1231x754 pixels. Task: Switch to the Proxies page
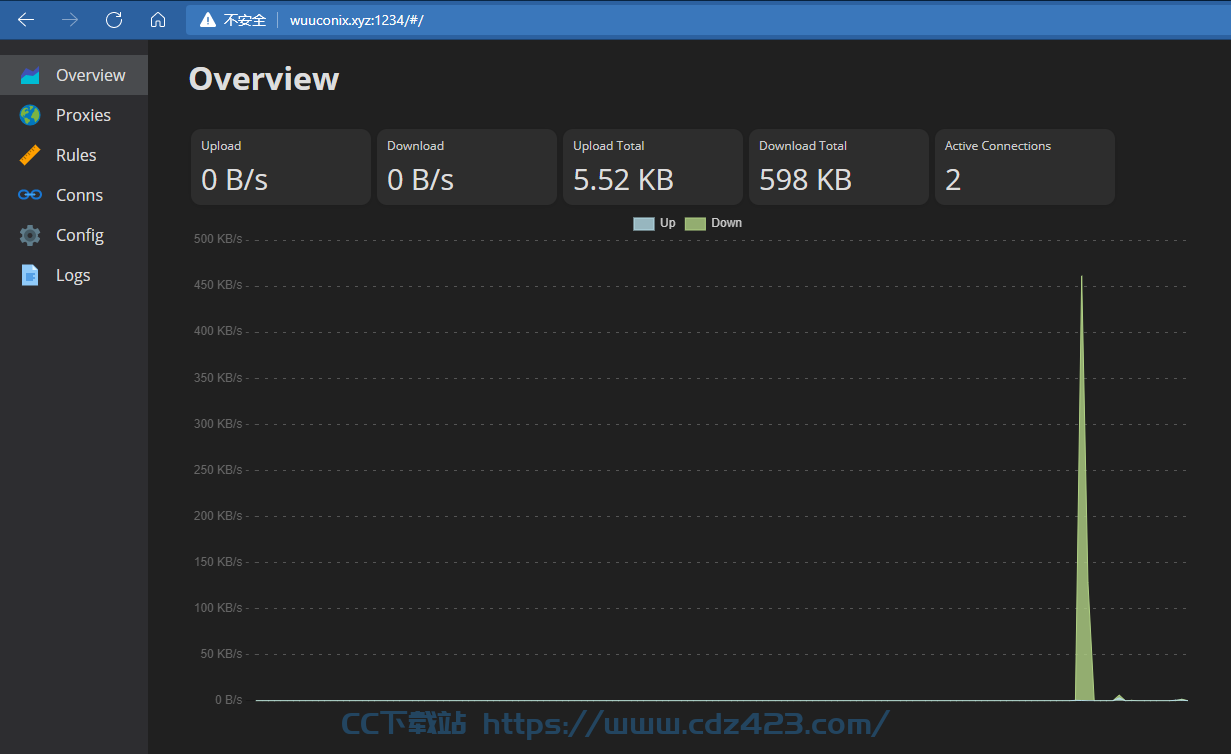tap(74, 115)
